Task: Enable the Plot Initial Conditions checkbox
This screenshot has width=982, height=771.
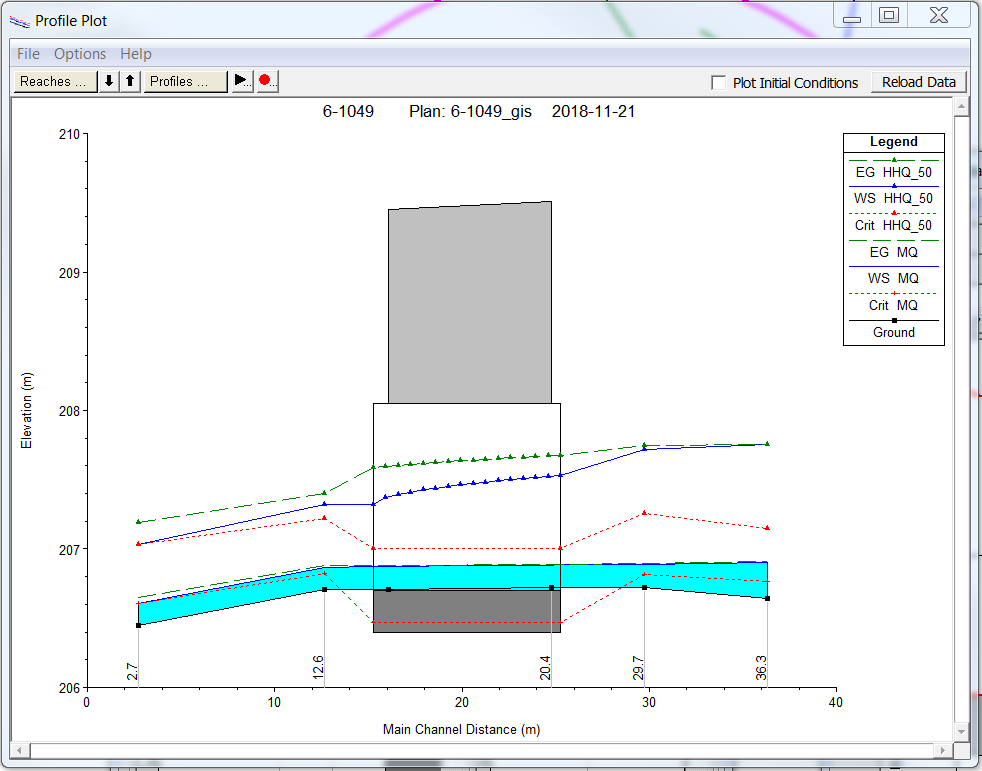Action: tap(719, 83)
